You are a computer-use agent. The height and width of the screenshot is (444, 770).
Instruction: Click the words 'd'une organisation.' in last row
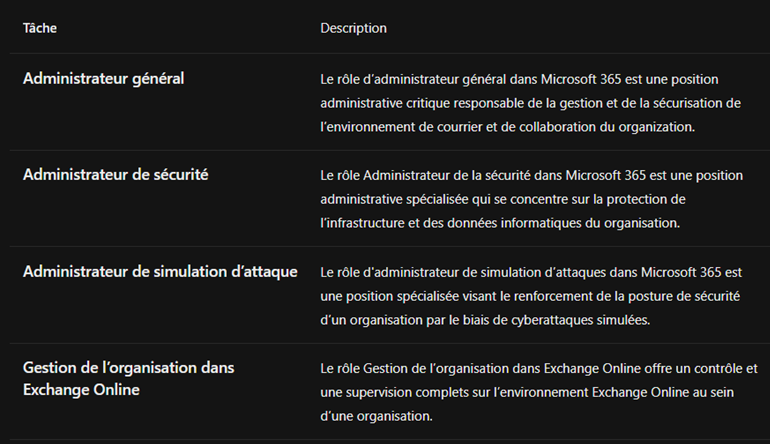pos(376,416)
